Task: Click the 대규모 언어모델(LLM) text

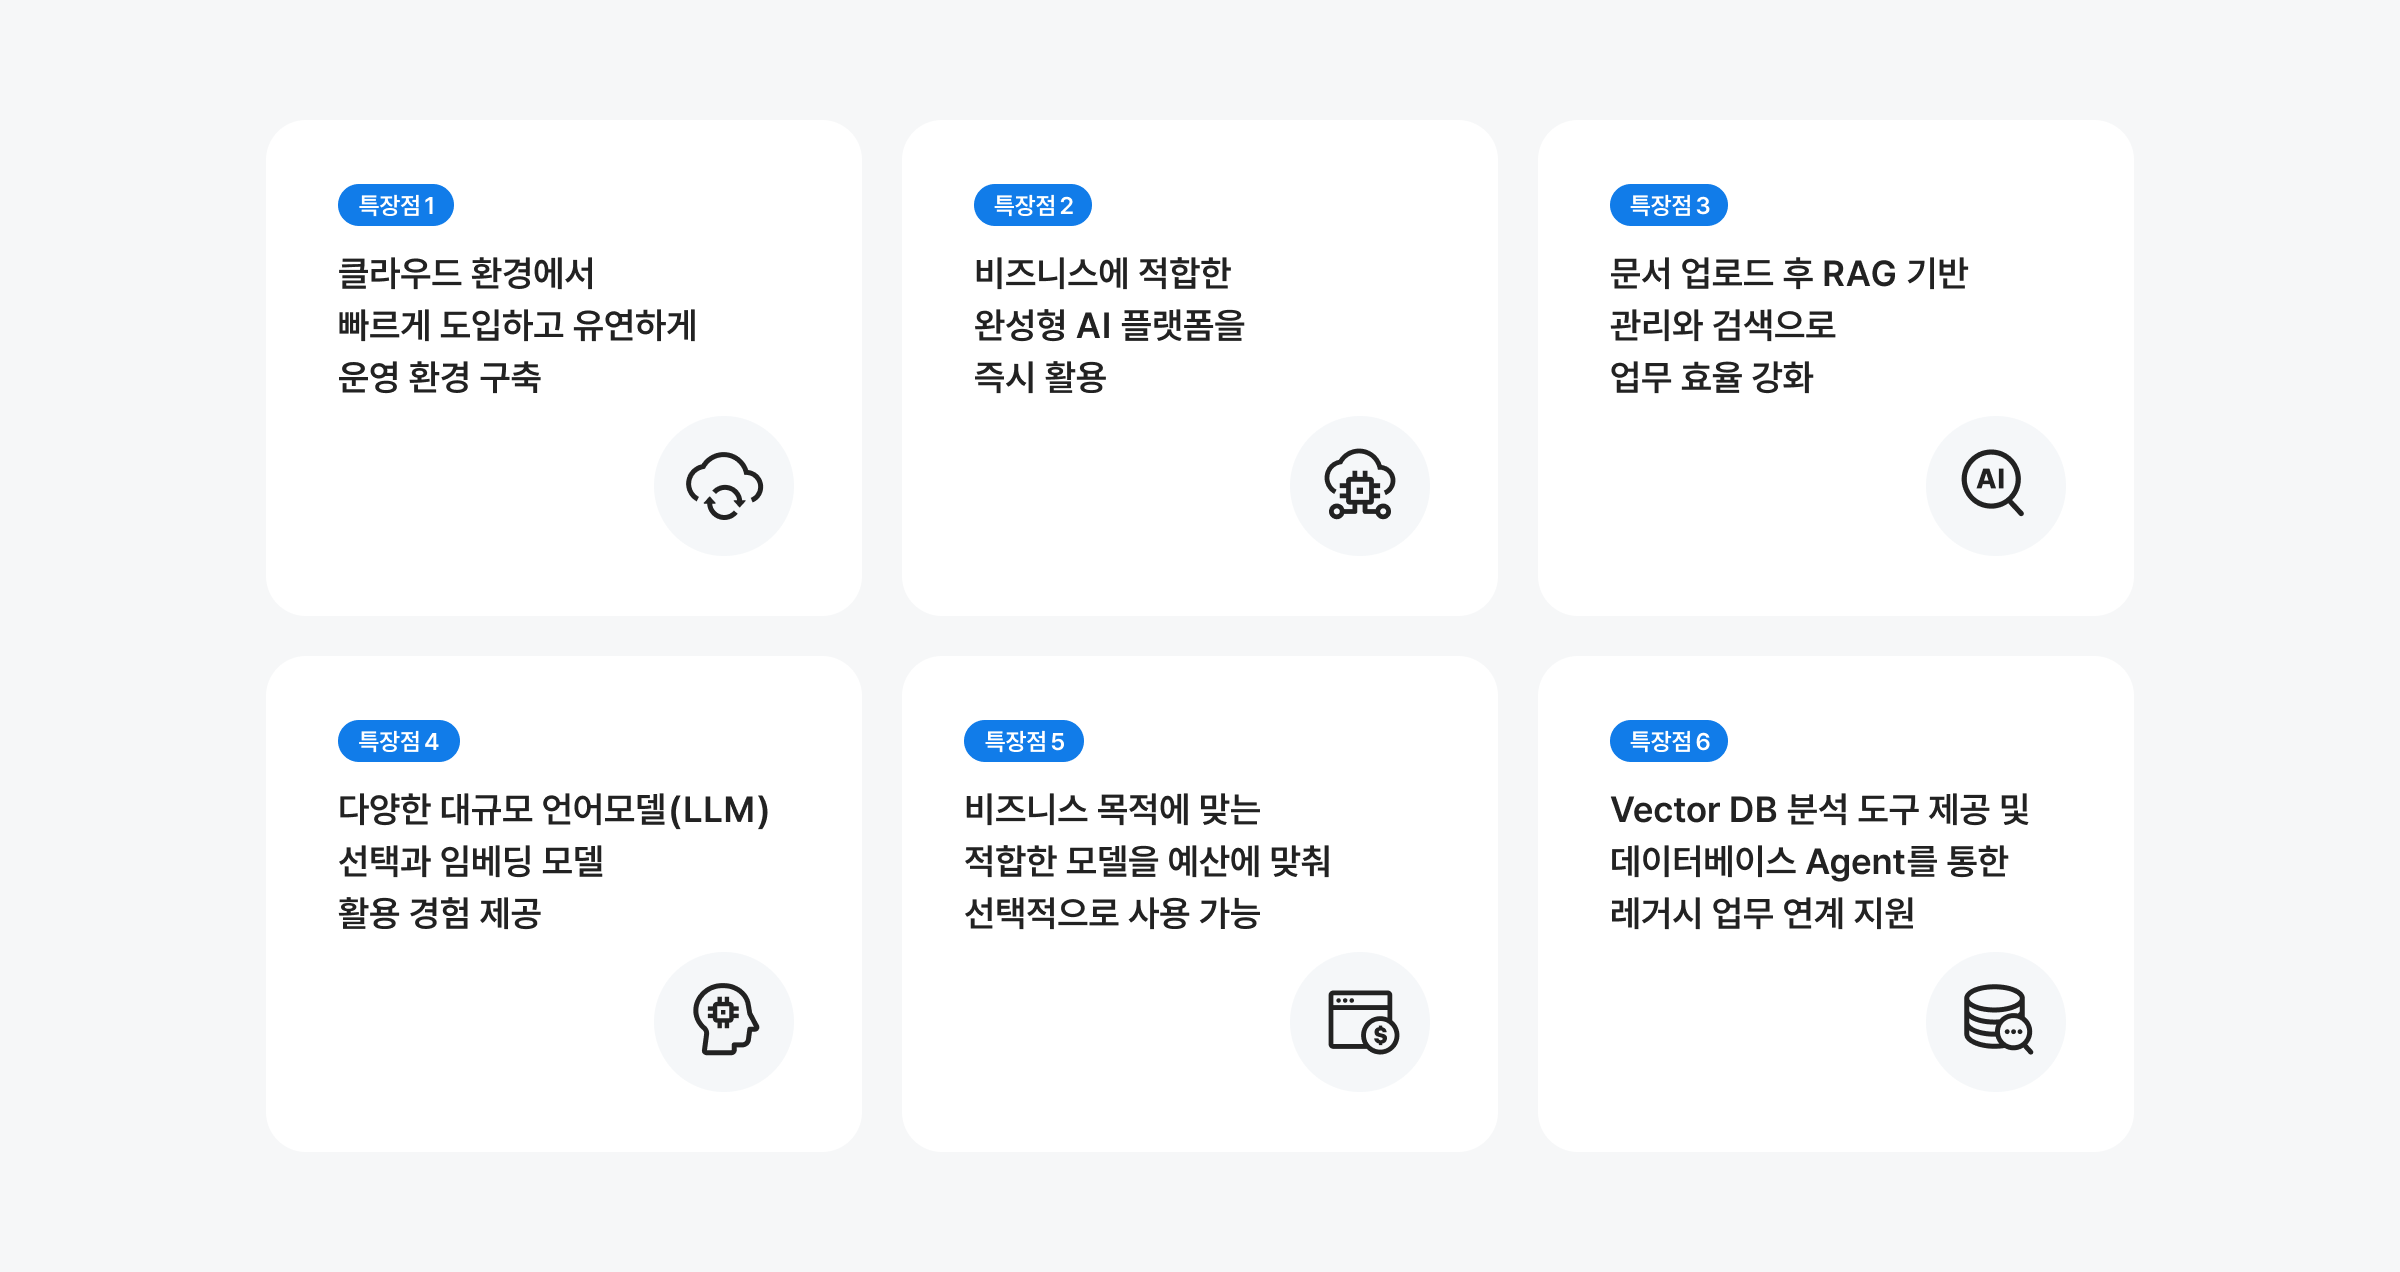Action: pos(604,809)
